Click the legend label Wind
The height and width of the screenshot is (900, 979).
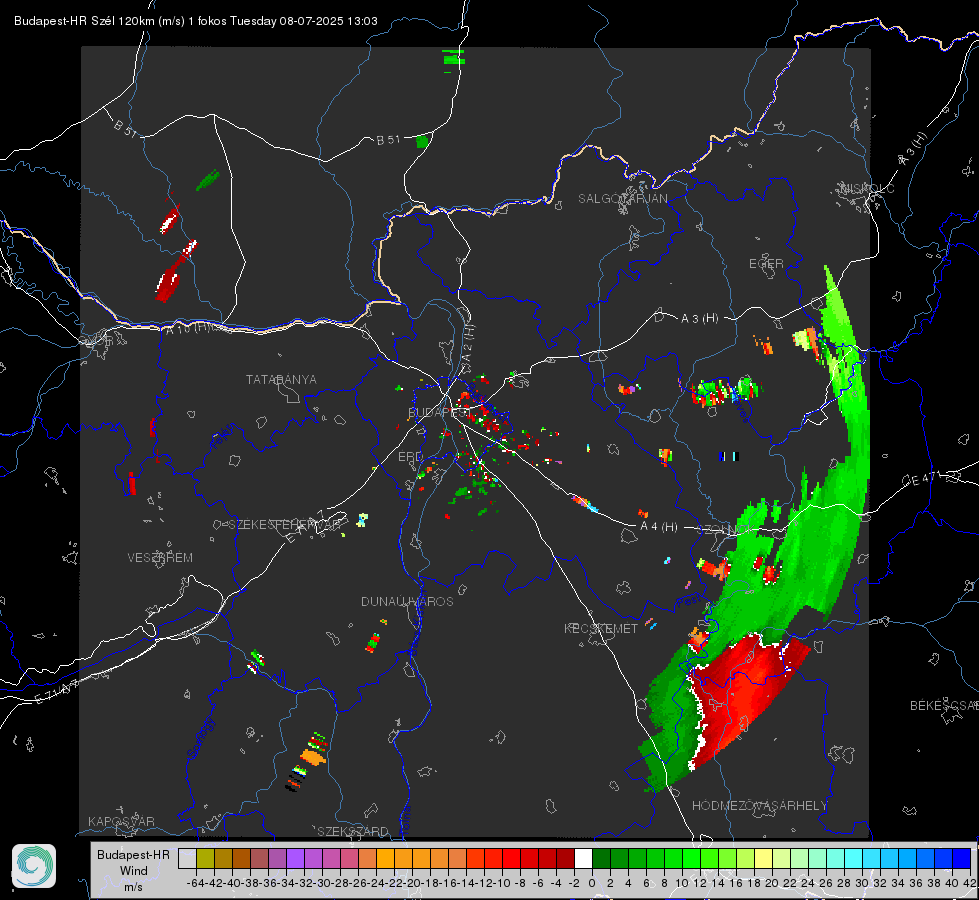click(134, 871)
